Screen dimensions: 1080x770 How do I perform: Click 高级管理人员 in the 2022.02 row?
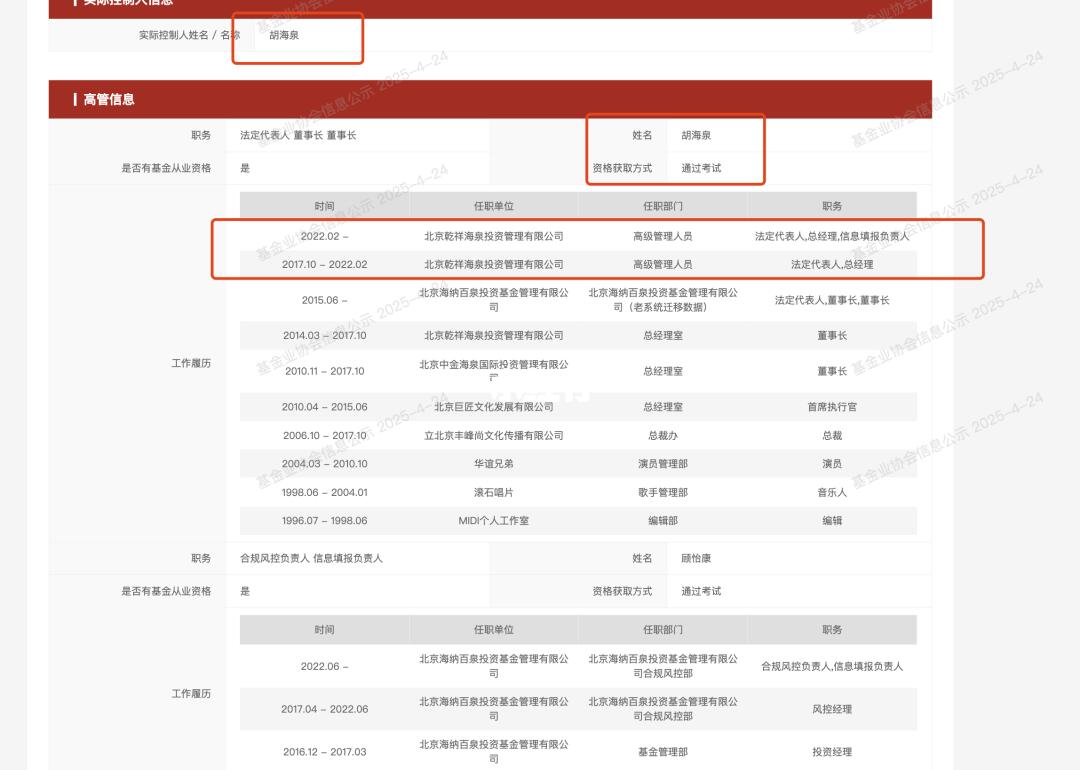pyautogui.click(x=663, y=236)
